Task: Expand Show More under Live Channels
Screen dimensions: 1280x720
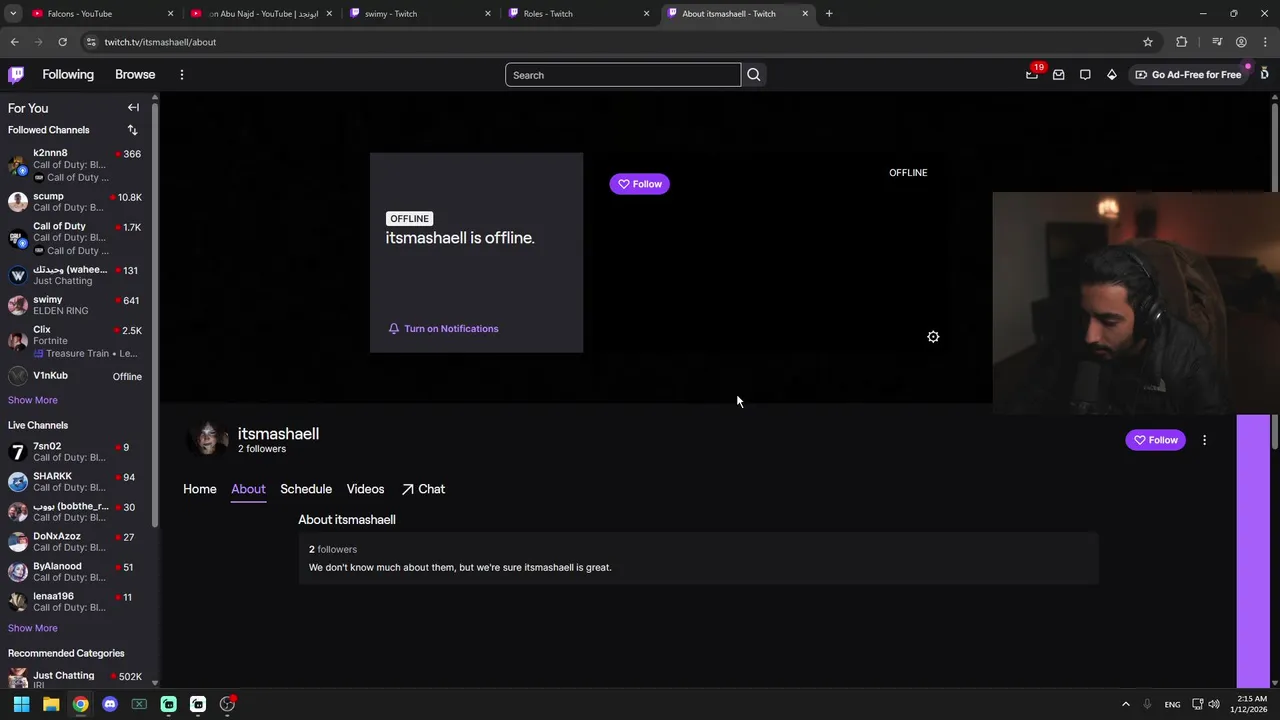Action: (33, 628)
